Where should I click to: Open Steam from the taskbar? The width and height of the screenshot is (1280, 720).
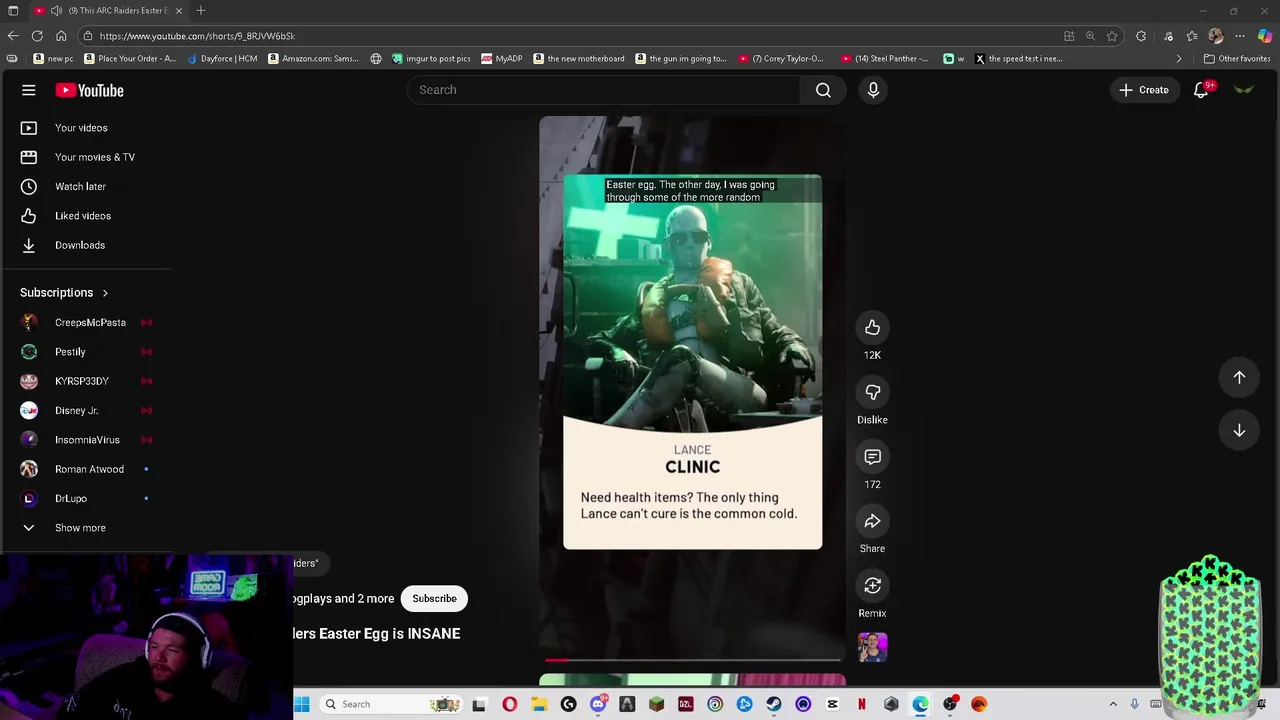(x=774, y=704)
